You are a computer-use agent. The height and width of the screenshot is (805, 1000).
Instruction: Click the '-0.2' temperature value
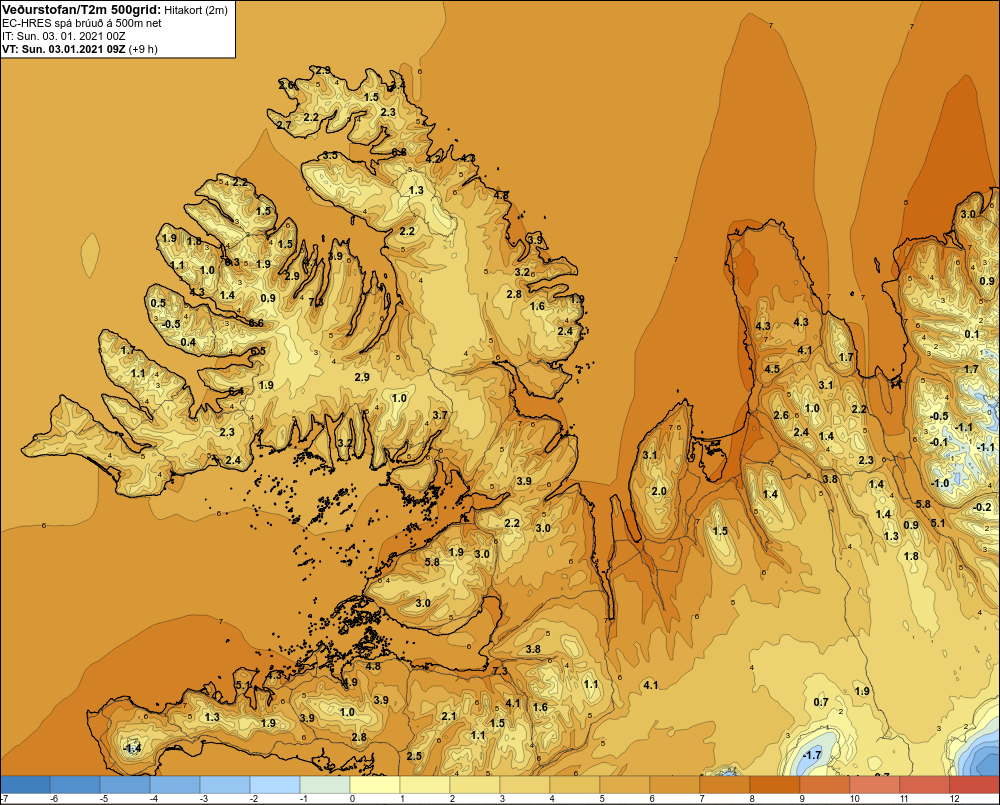click(x=983, y=507)
